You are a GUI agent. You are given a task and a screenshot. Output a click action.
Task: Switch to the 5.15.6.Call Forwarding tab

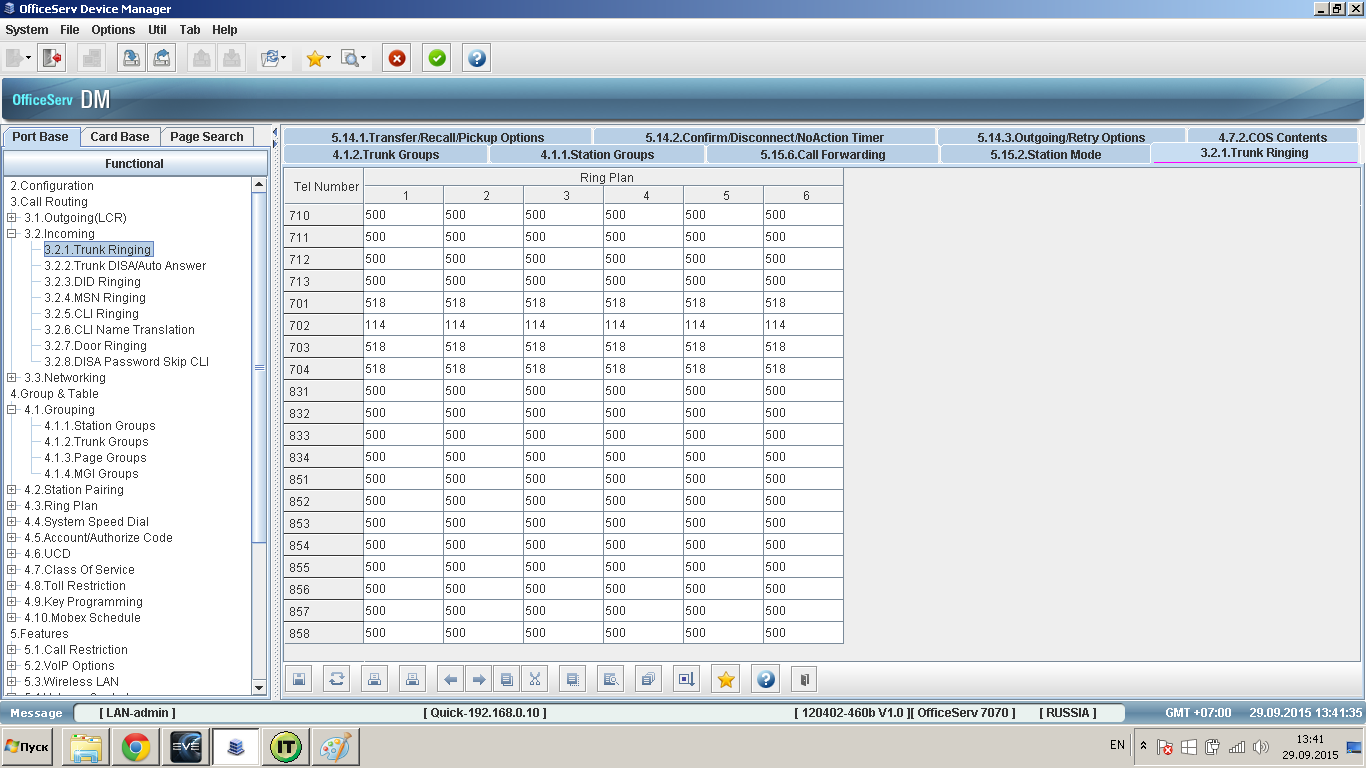coord(822,155)
